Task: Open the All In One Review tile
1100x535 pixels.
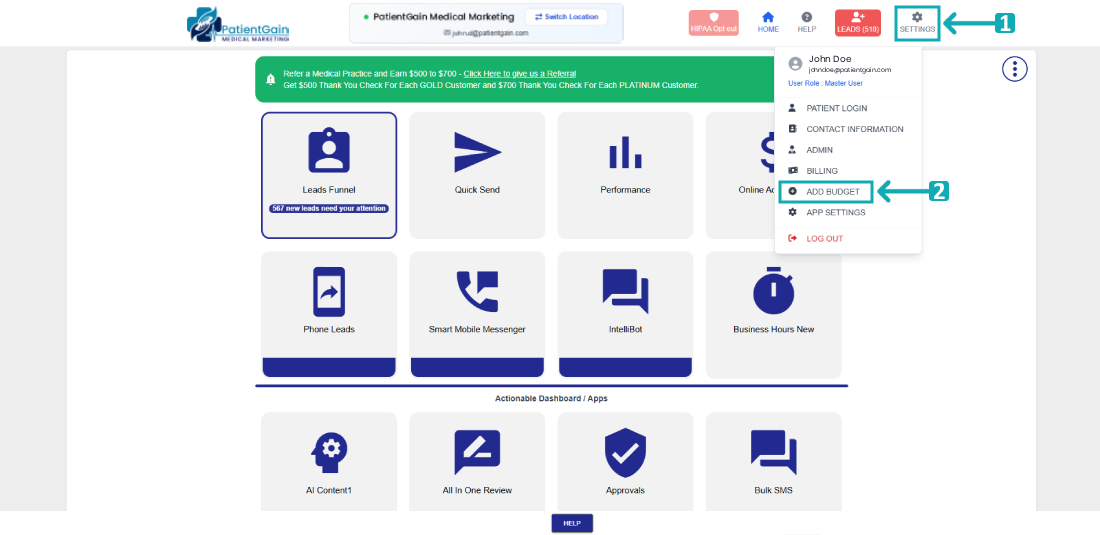Action: (x=477, y=461)
